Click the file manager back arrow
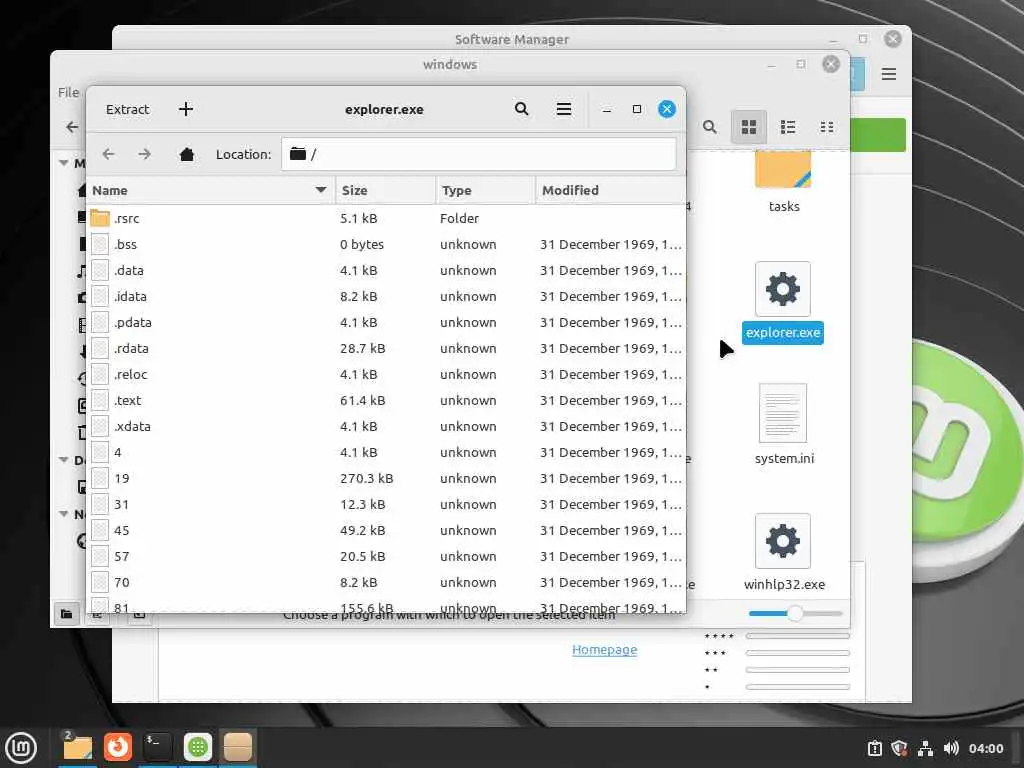 pos(72,127)
